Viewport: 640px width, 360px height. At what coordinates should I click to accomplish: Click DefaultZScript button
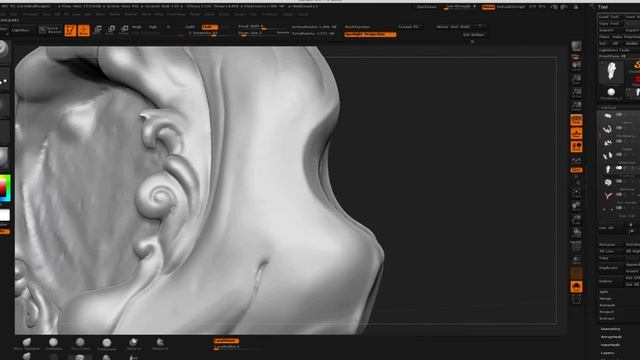tap(511, 7)
